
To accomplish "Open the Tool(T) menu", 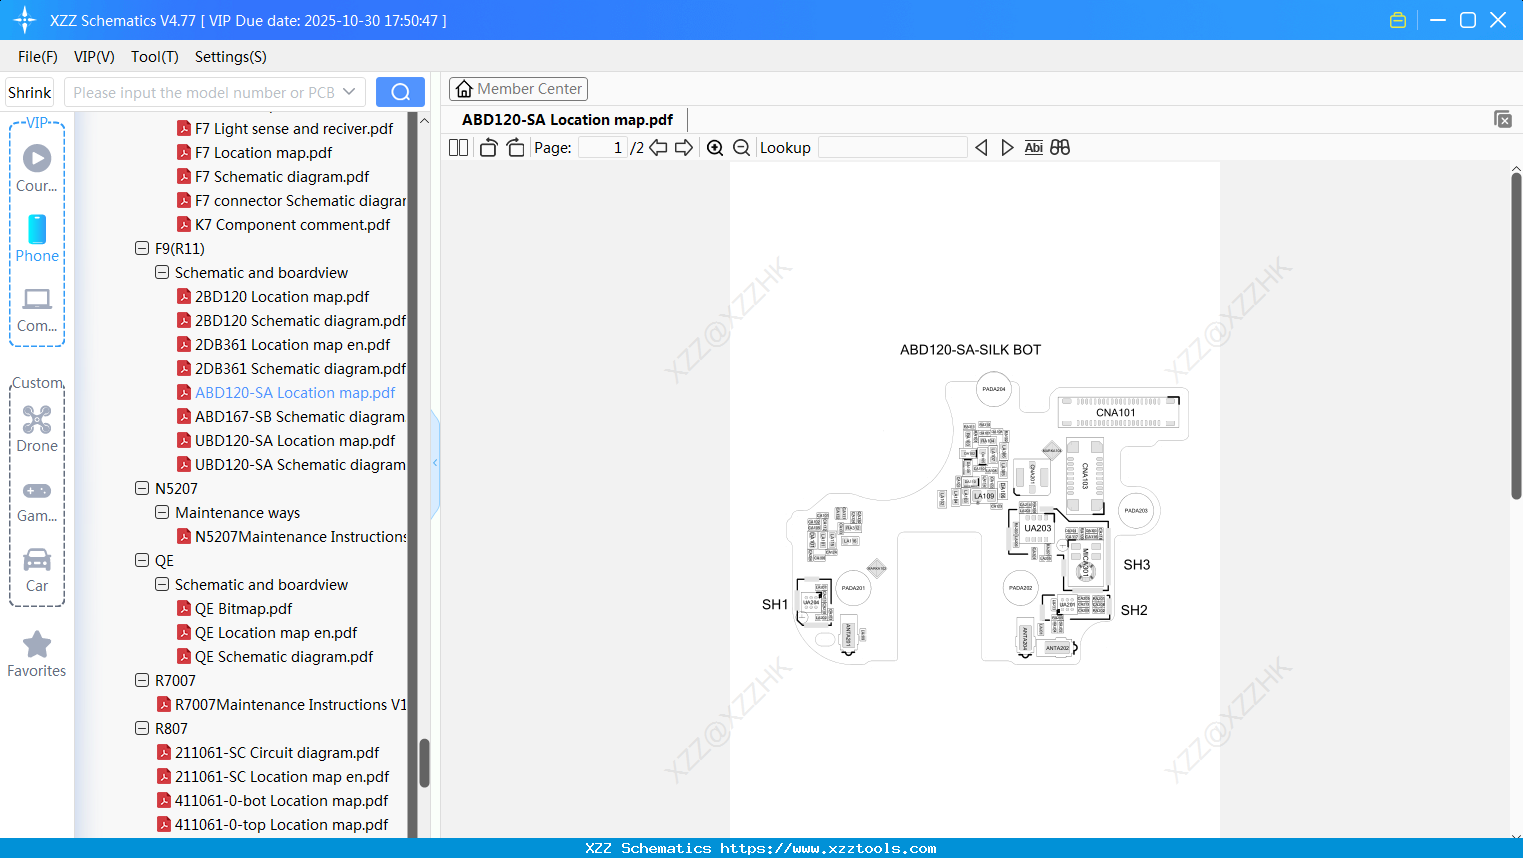I will 154,57.
